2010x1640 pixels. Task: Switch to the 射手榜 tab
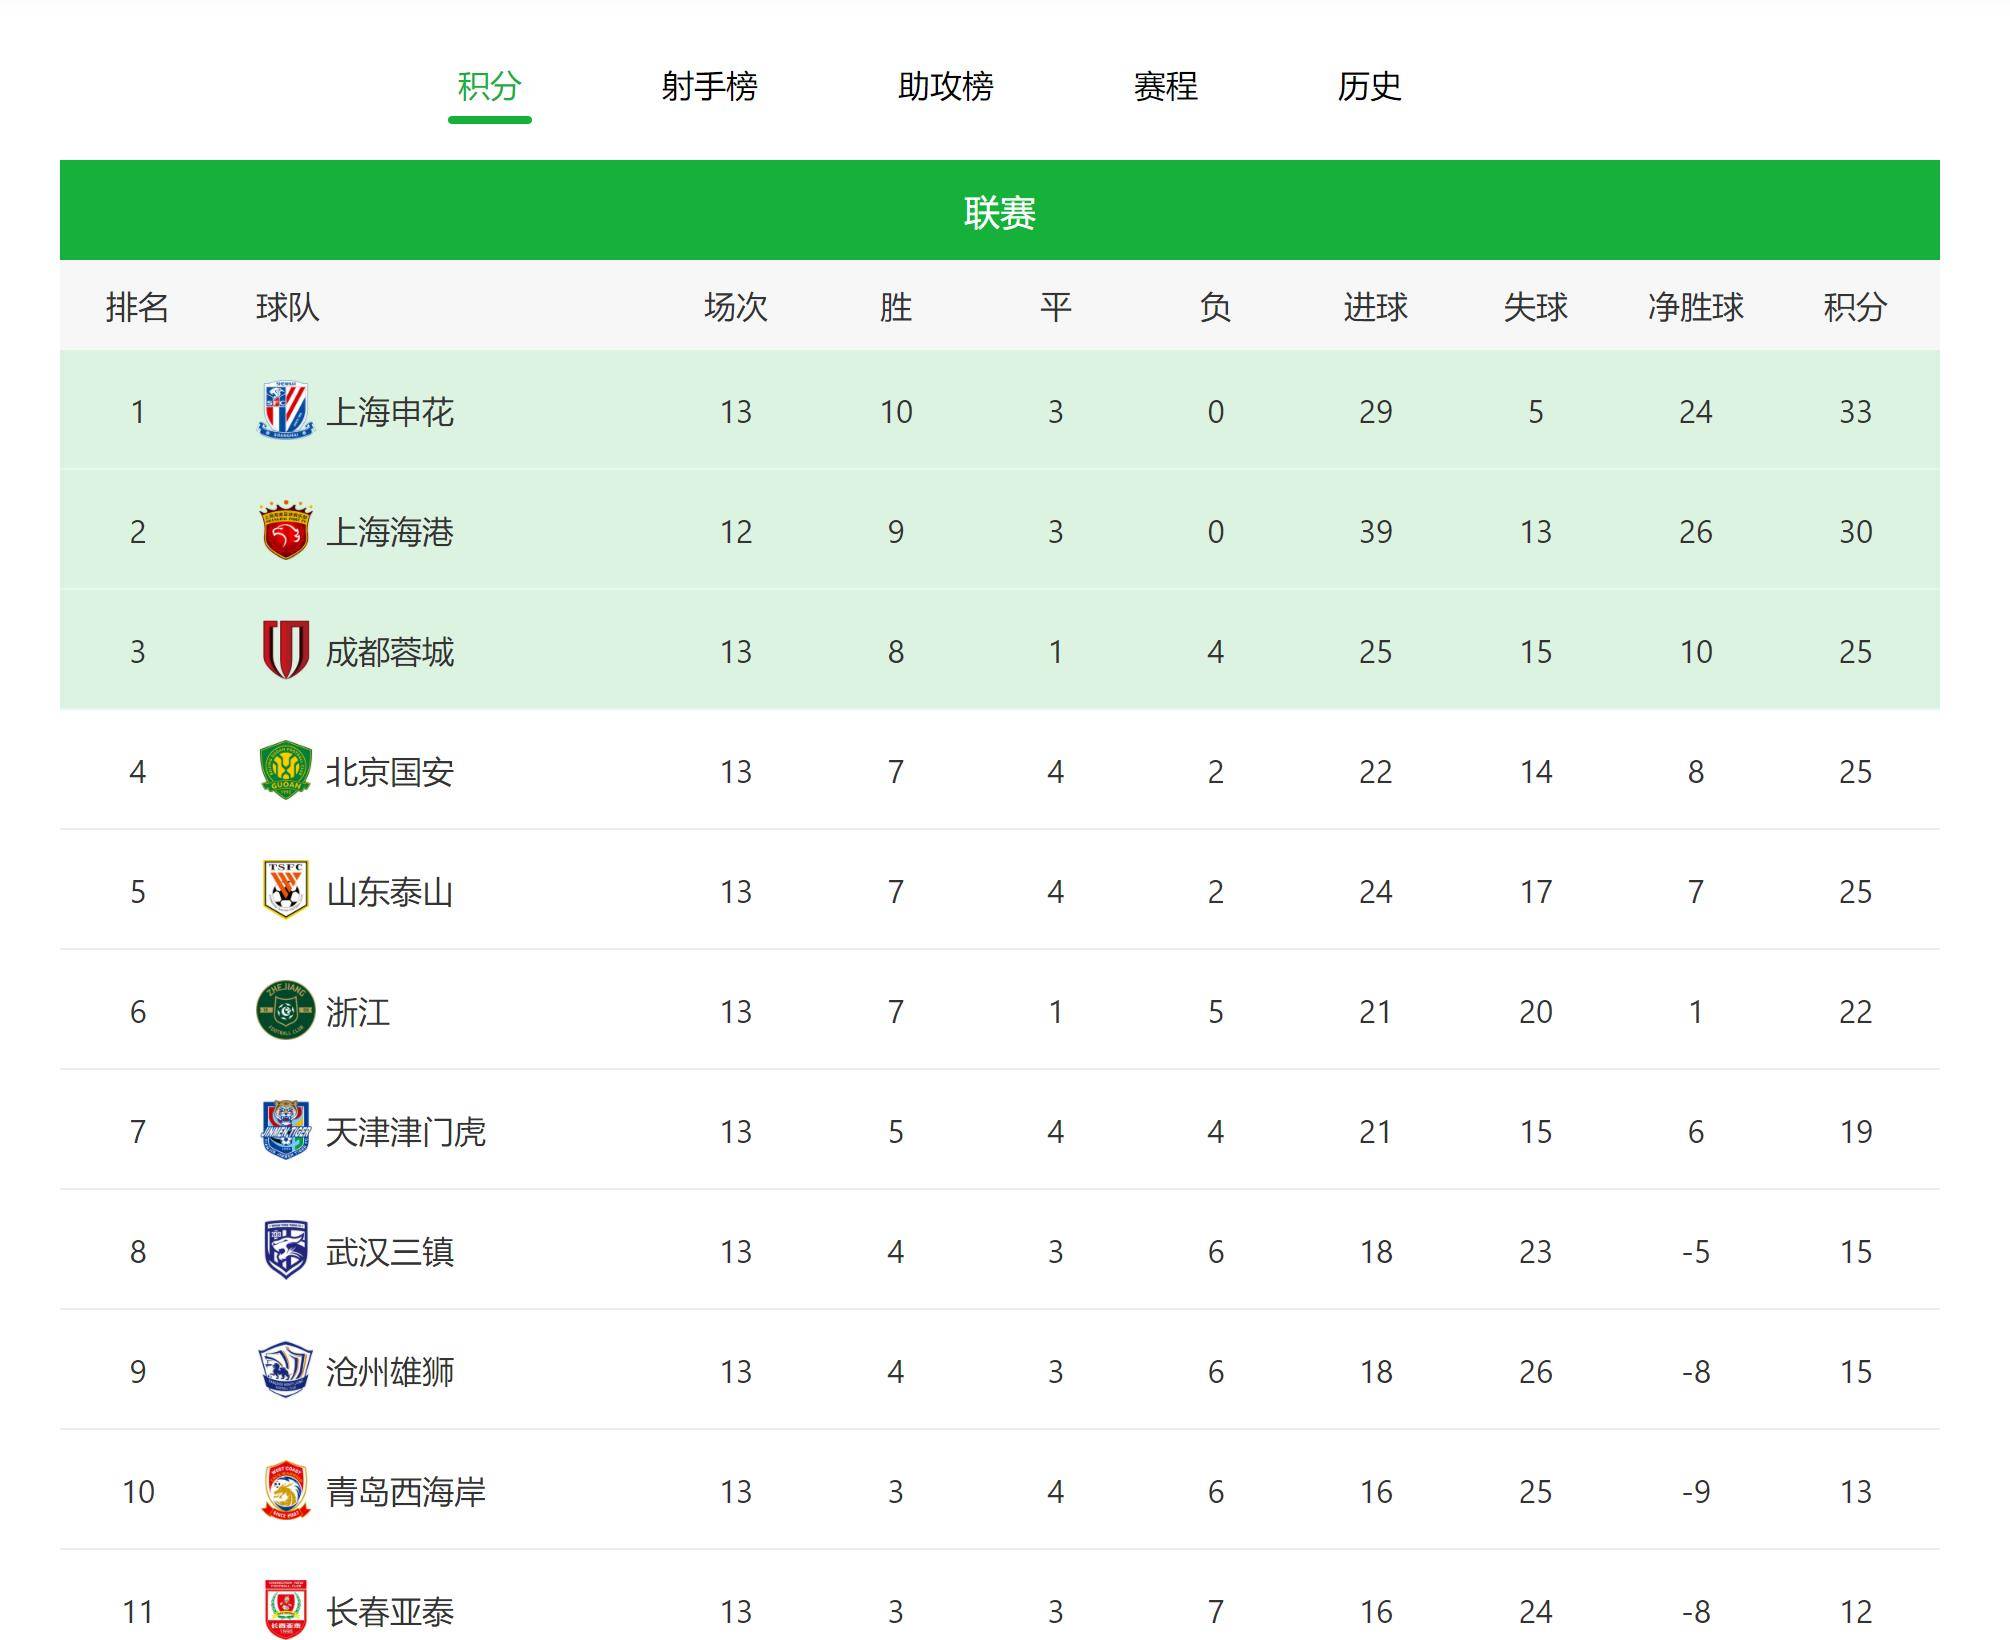point(709,87)
